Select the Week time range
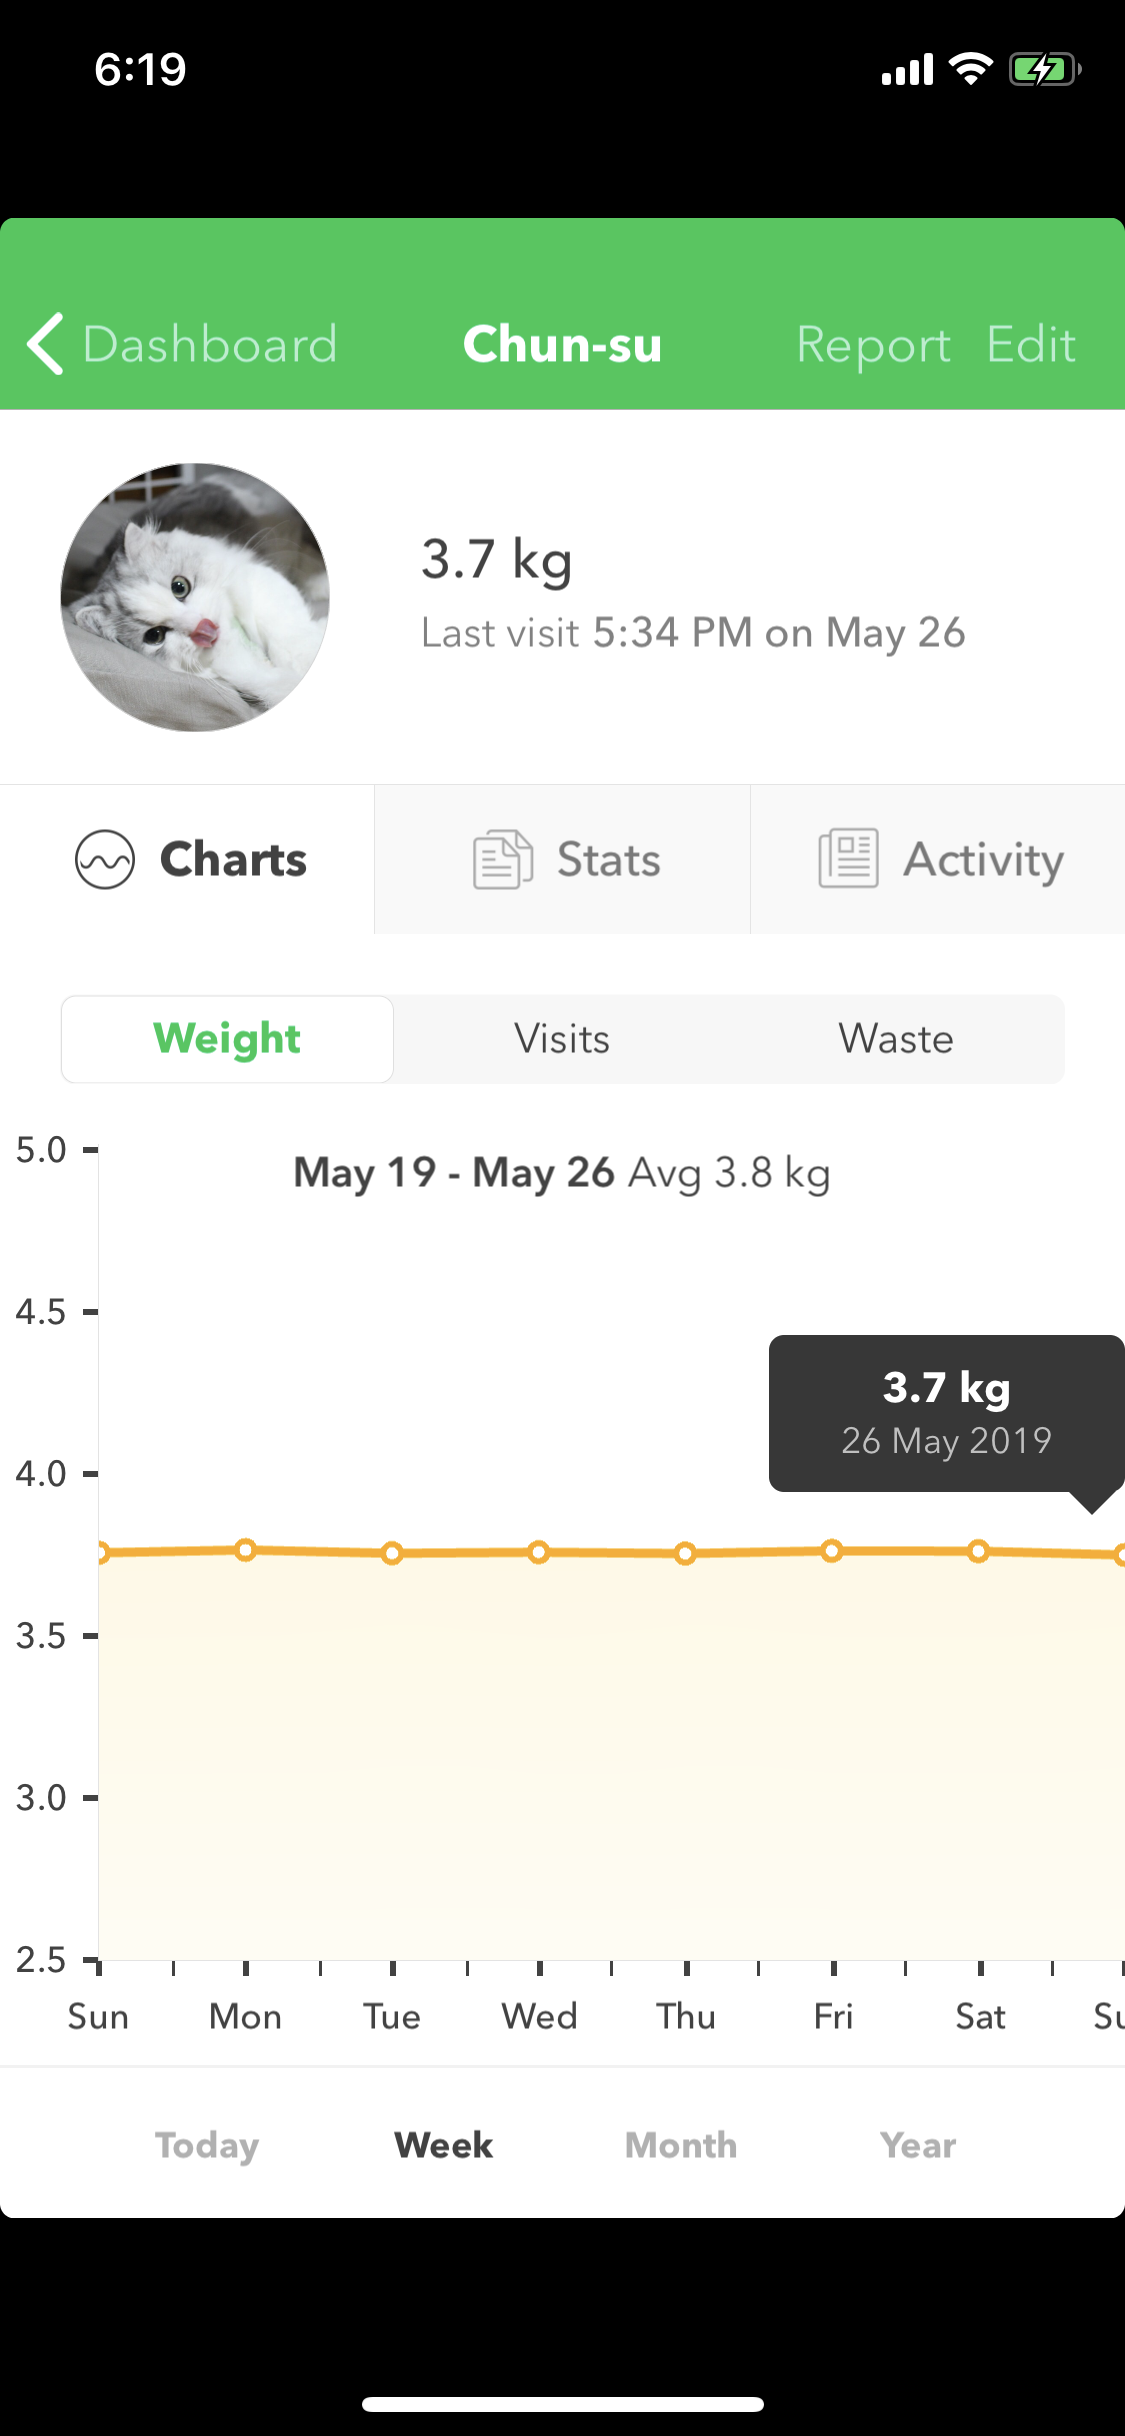This screenshot has width=1125, height=2436. [444, 2145]
